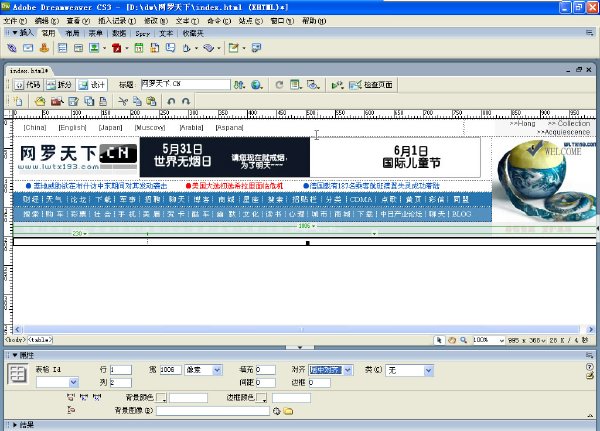Image resolution: width=600 pixels, height=431 pixels.
Task: Switch to the Spry insert tab
Action: [143, 33]
